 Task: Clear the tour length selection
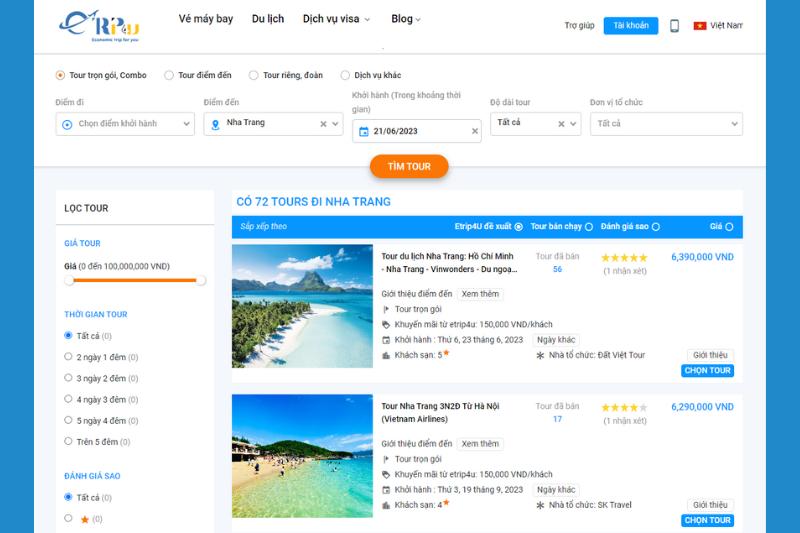(561, 124)
